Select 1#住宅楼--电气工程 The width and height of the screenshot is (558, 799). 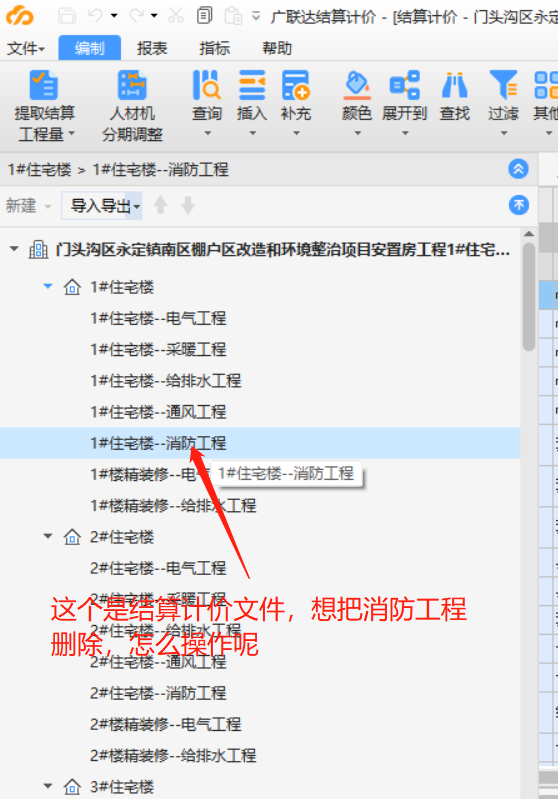158,318
